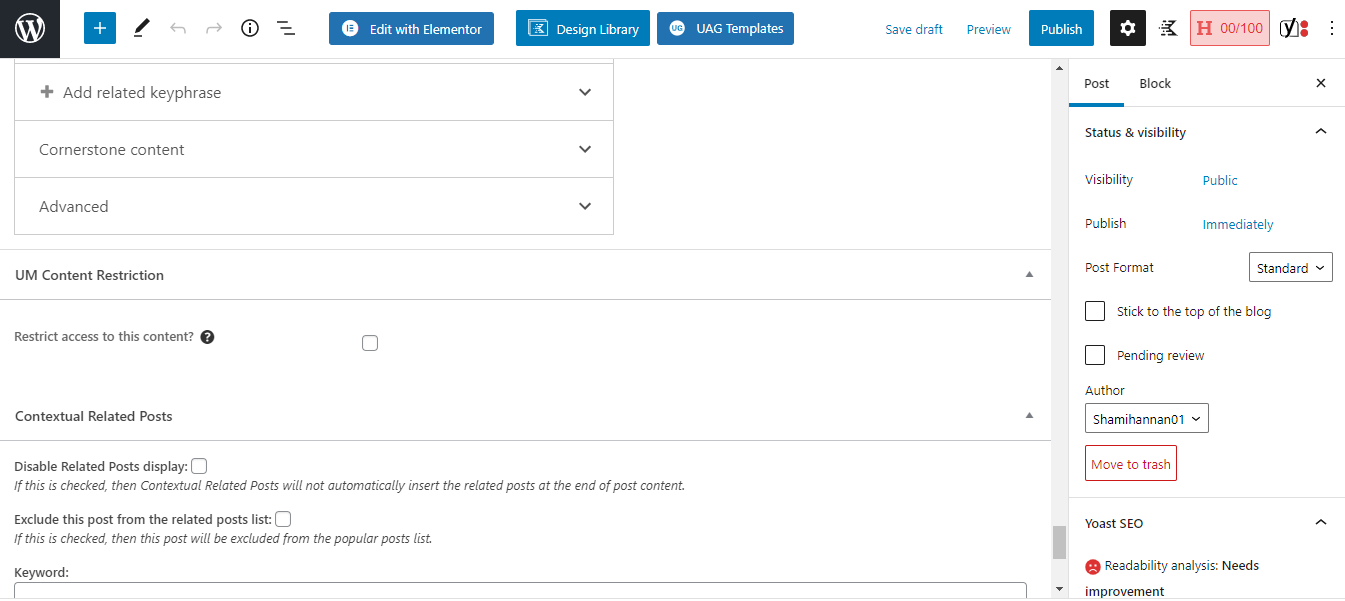
Task: Enable Disable Related Posts display checkbox
Action: [200, 466]
